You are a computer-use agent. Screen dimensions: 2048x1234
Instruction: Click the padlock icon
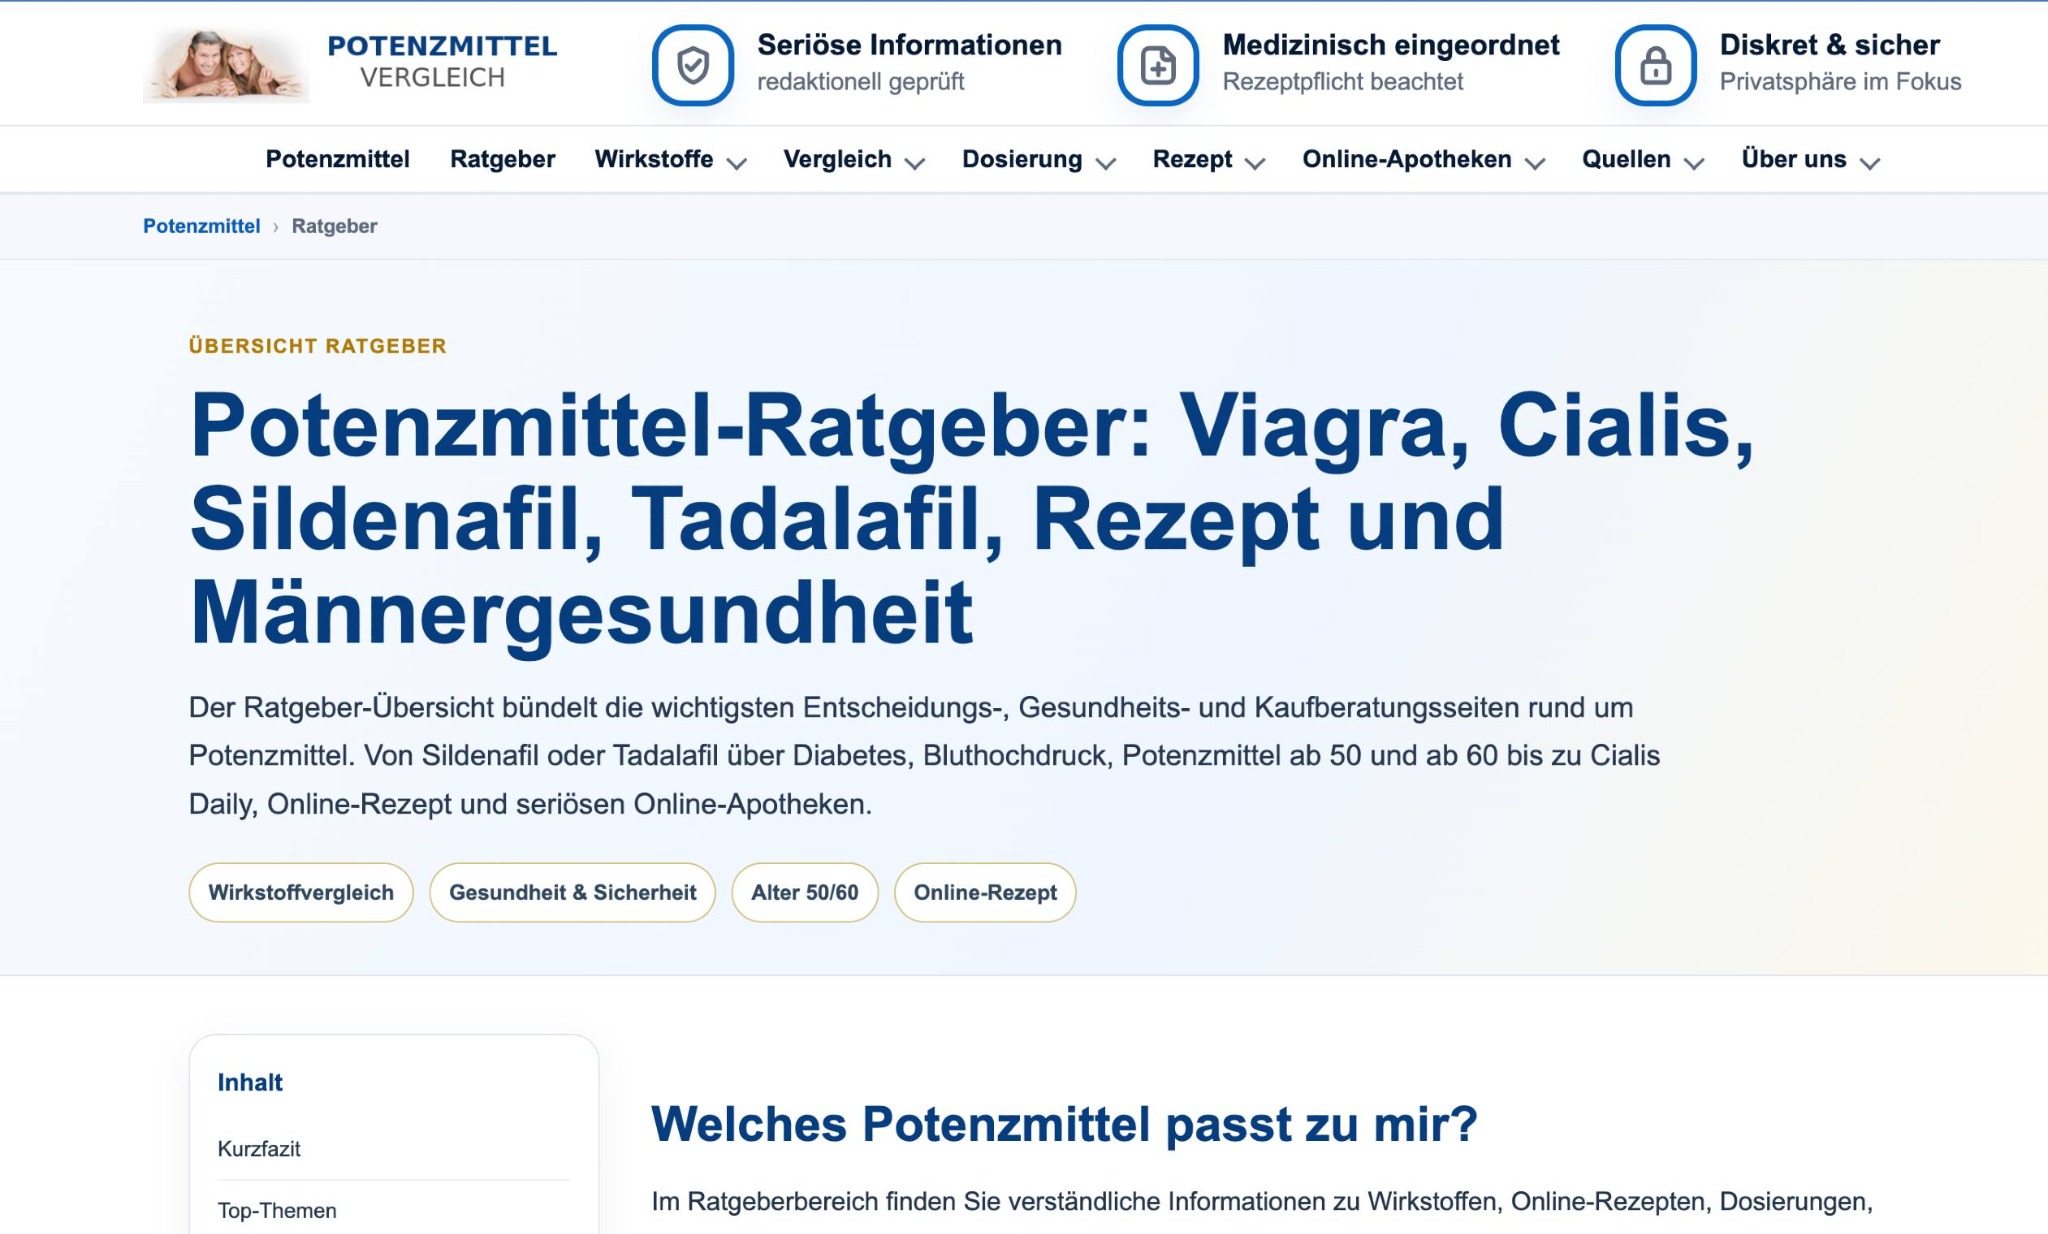tap(1656, 66)
